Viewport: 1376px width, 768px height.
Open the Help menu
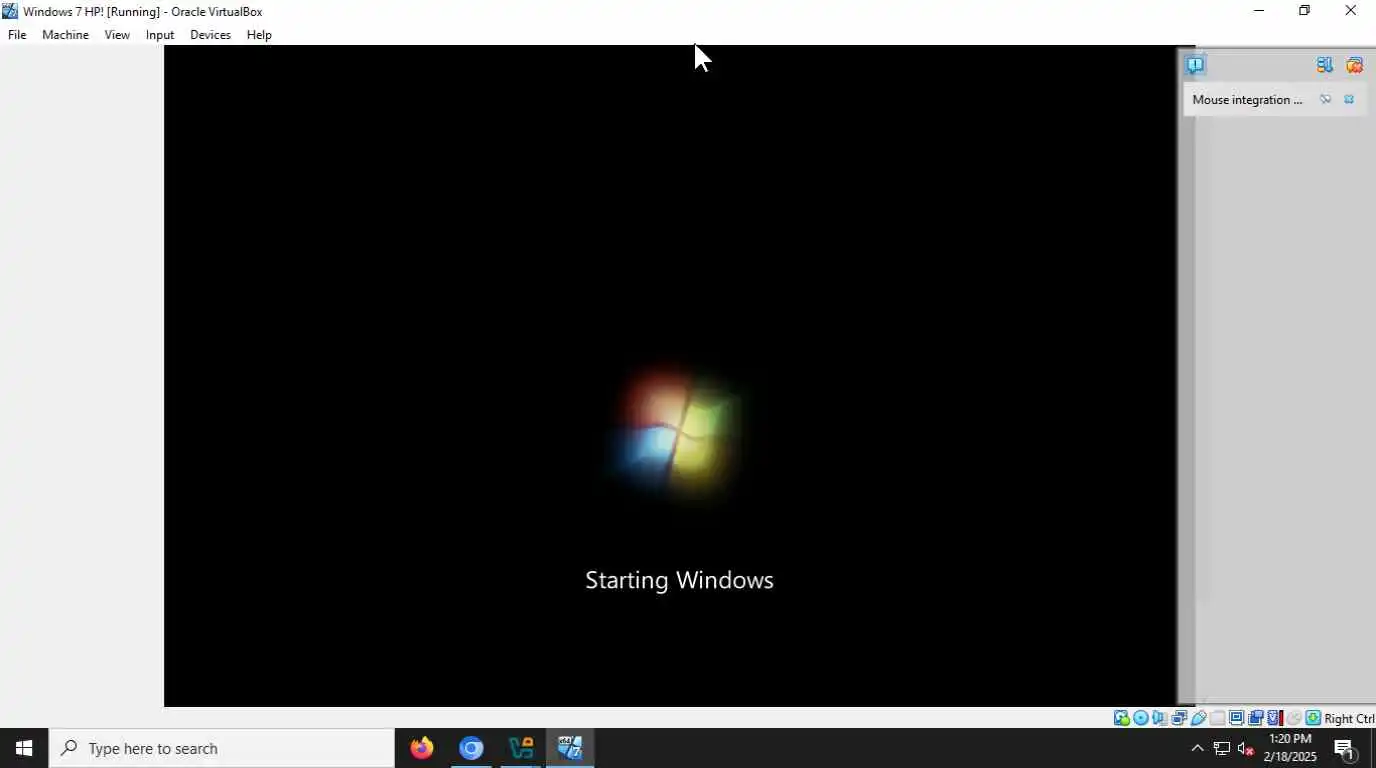pyautogui.click(x=259, y=34)
